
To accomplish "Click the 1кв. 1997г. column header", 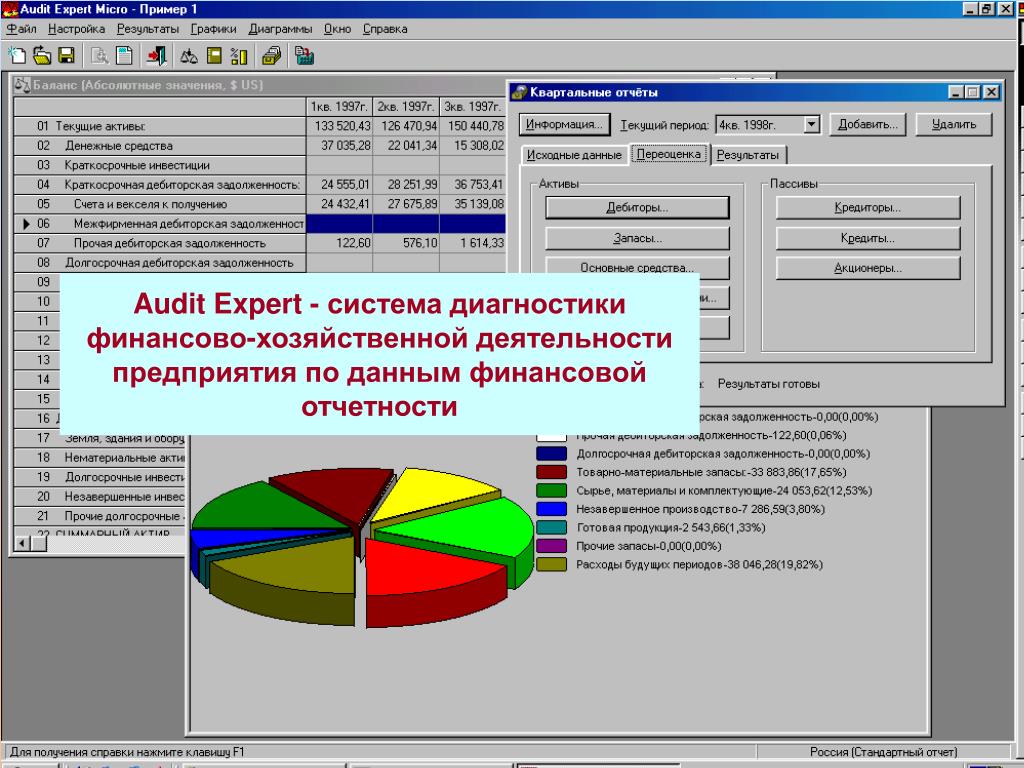I will (x=339, y=106).
